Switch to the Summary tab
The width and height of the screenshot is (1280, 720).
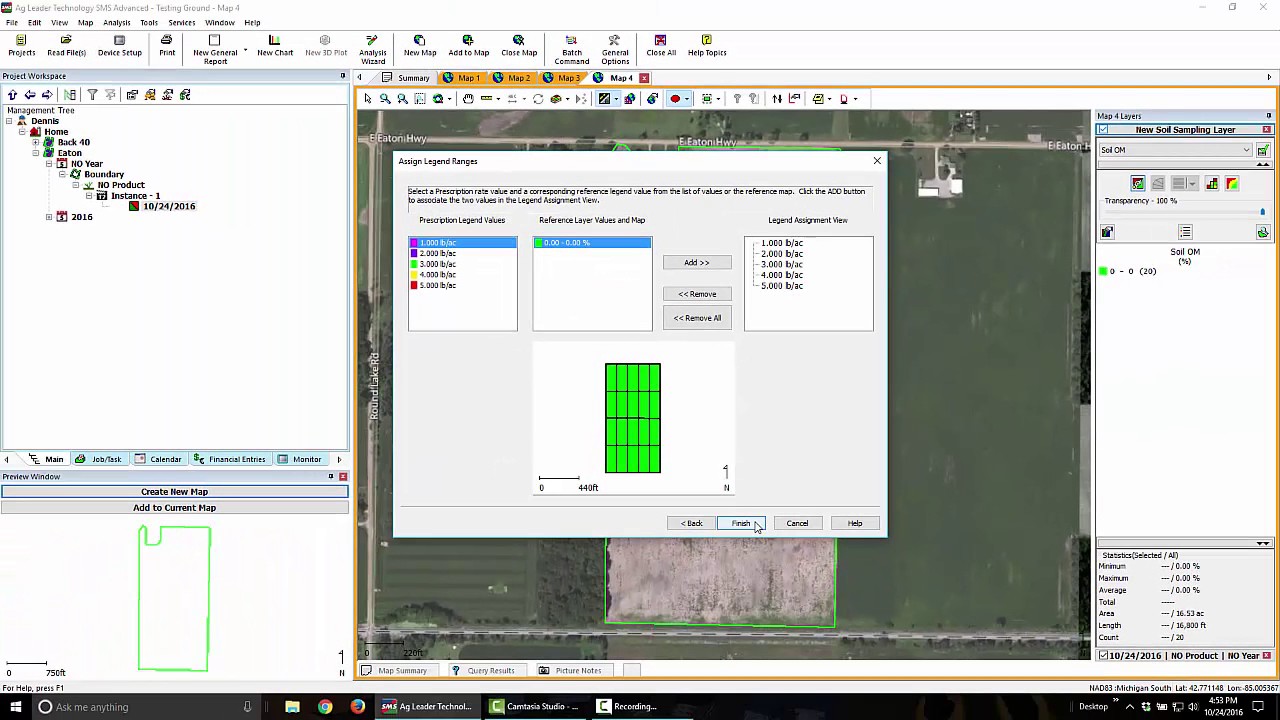(x=406, y=78)
